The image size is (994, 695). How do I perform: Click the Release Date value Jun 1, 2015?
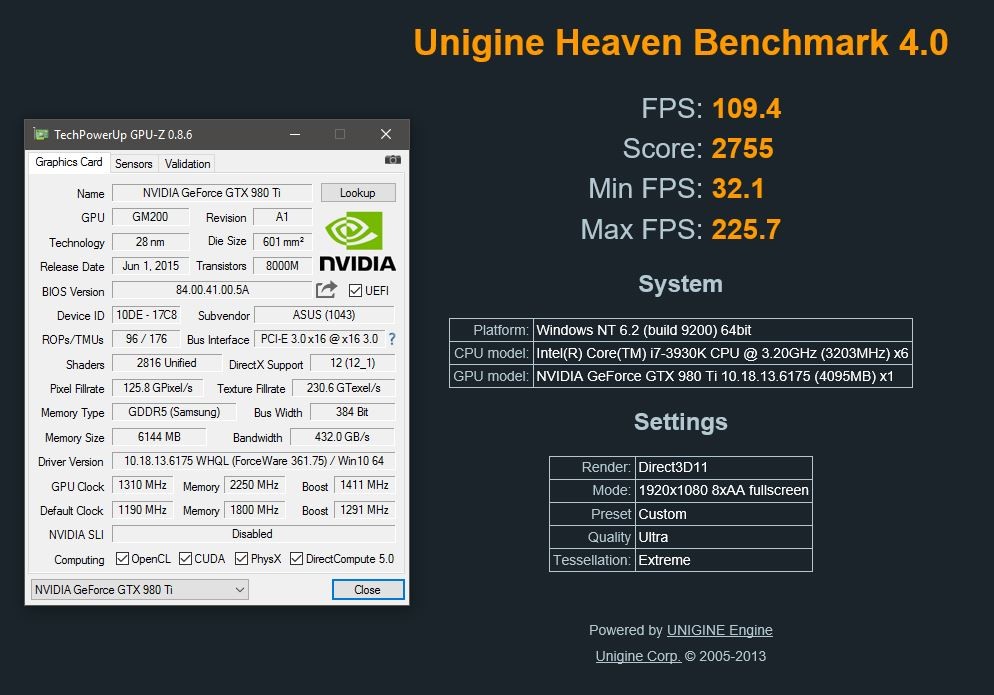coord(150,266)
